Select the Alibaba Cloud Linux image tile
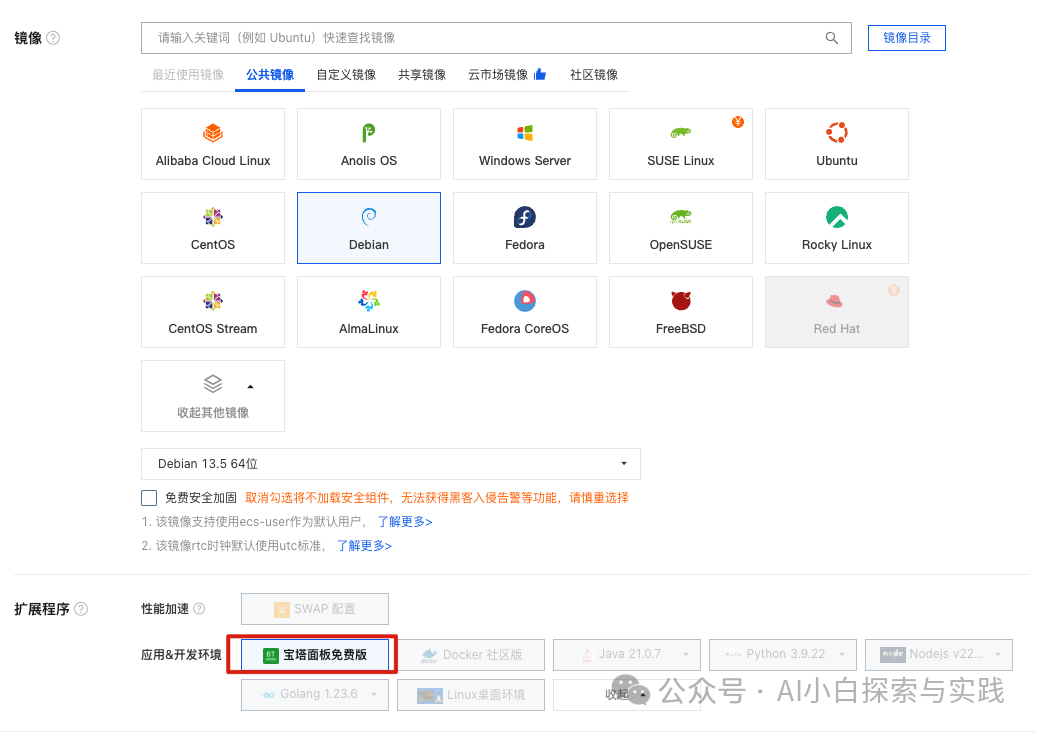Screen dimensions: 1037x732 tap(213, 144)
